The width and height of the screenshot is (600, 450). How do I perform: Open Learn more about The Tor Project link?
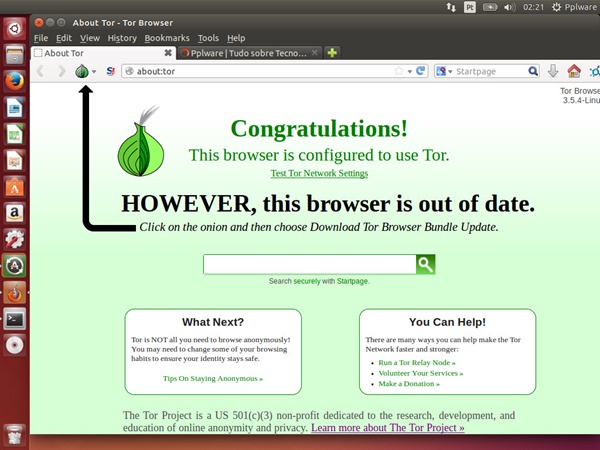pos(388,428)
